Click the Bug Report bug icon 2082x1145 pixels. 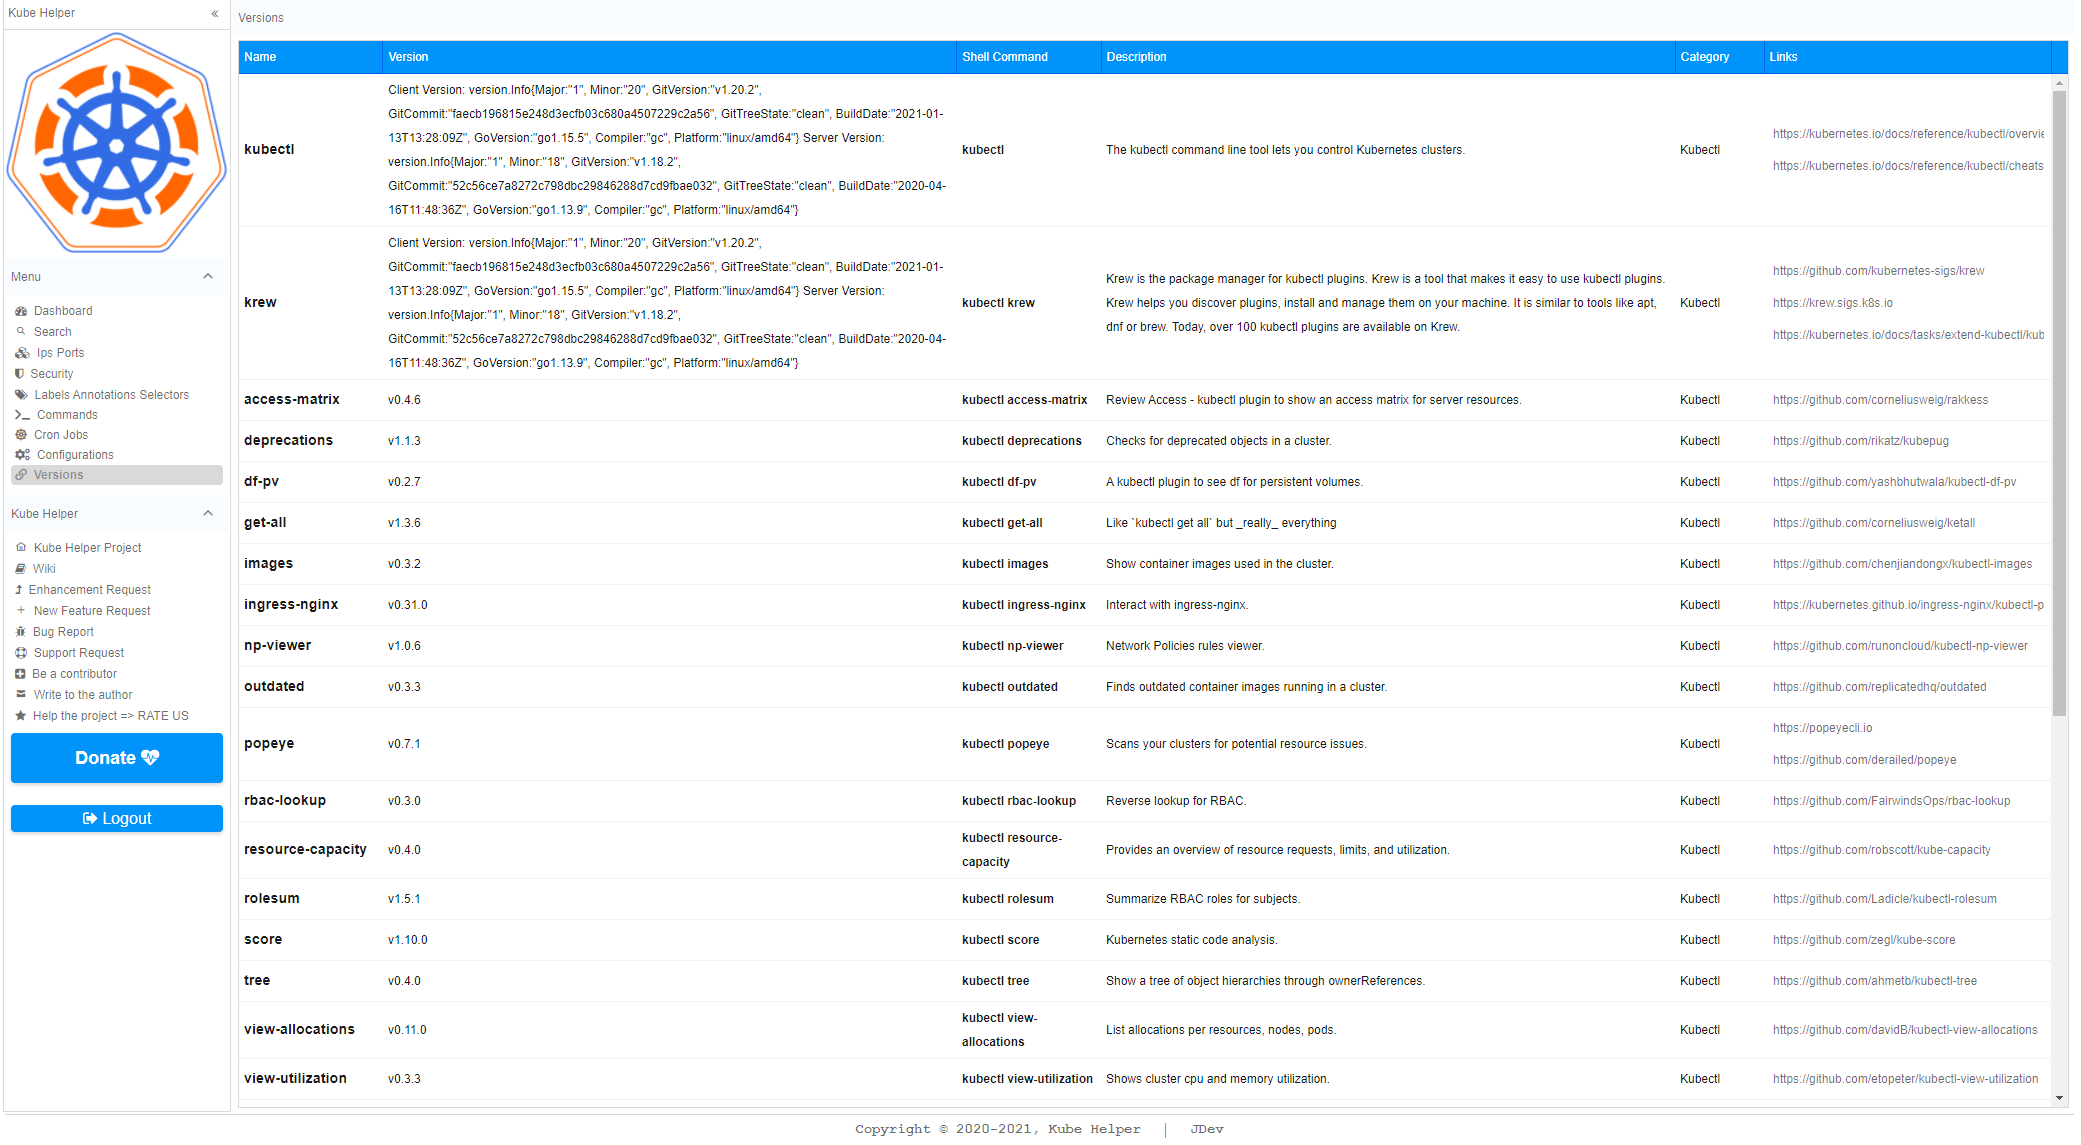point(21,632)
